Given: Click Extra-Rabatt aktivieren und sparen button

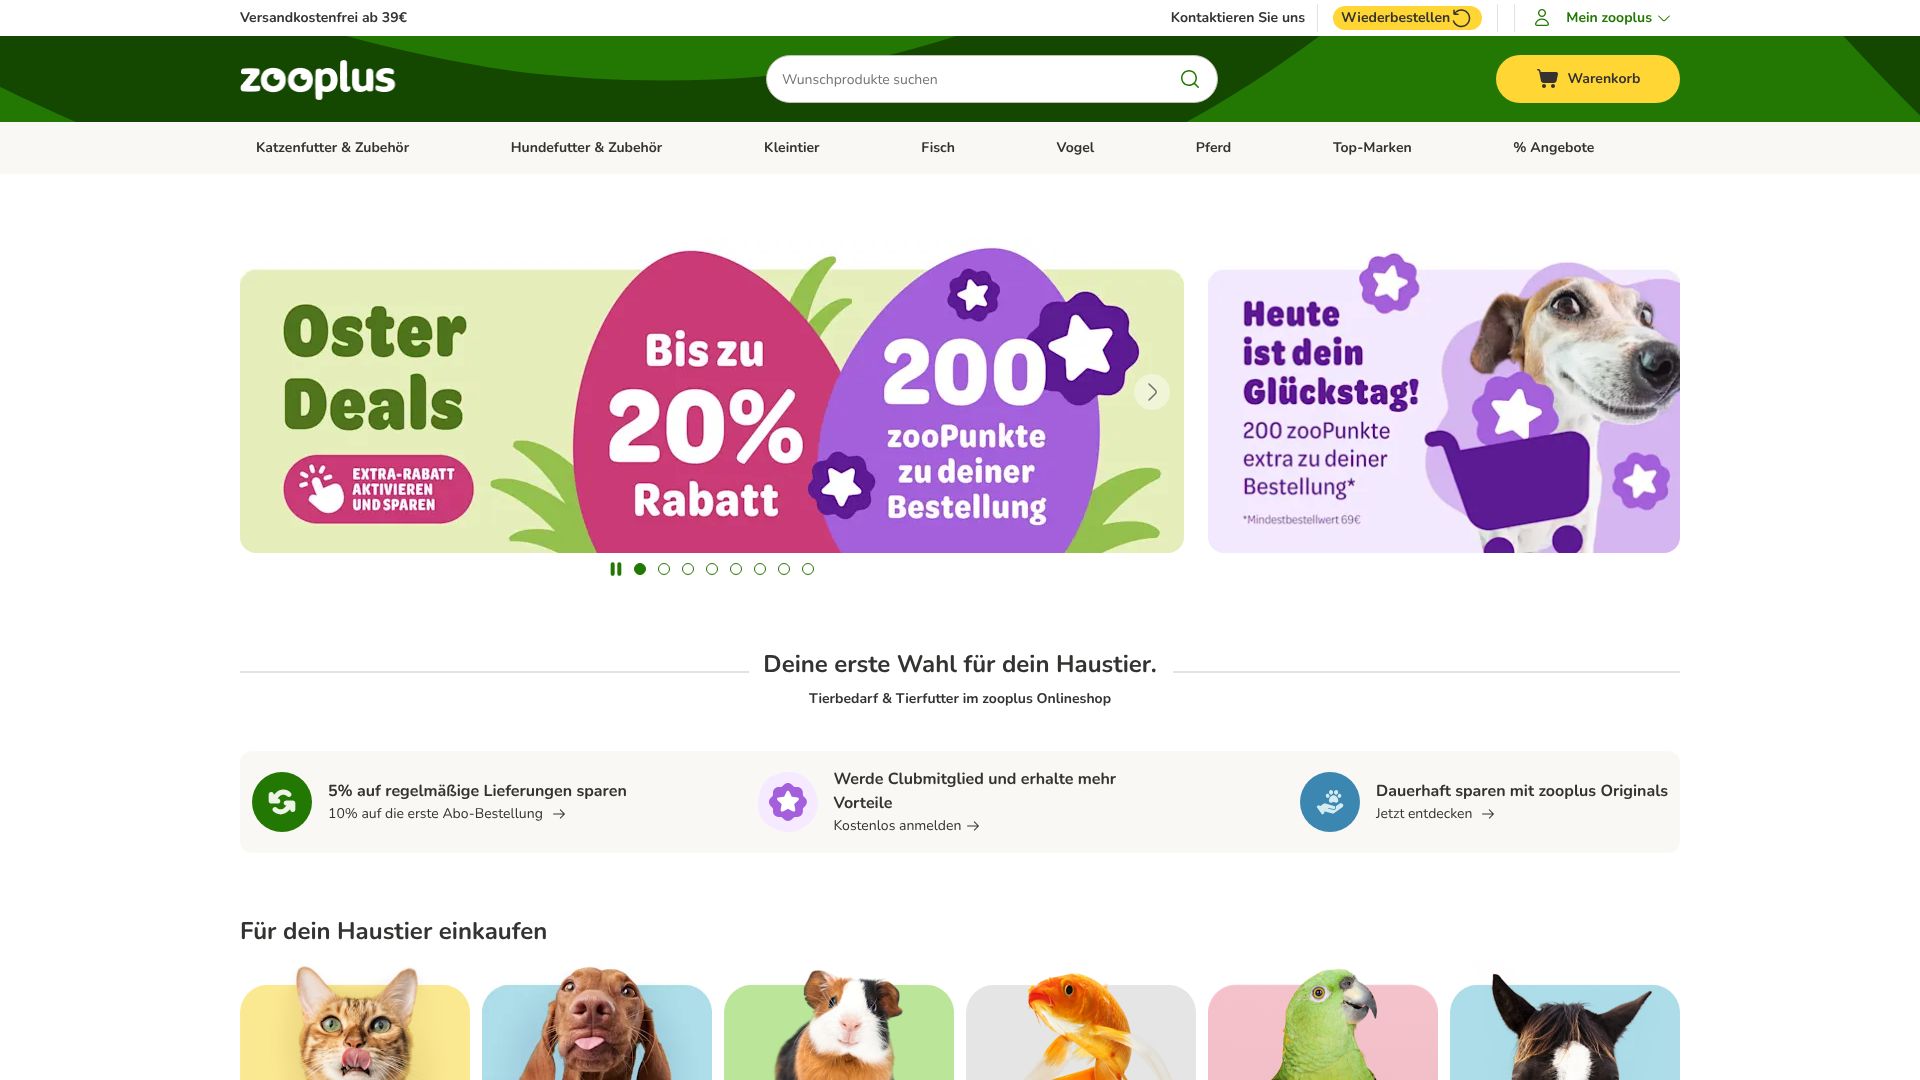Looking at the screenshot, I should [378, 489].
